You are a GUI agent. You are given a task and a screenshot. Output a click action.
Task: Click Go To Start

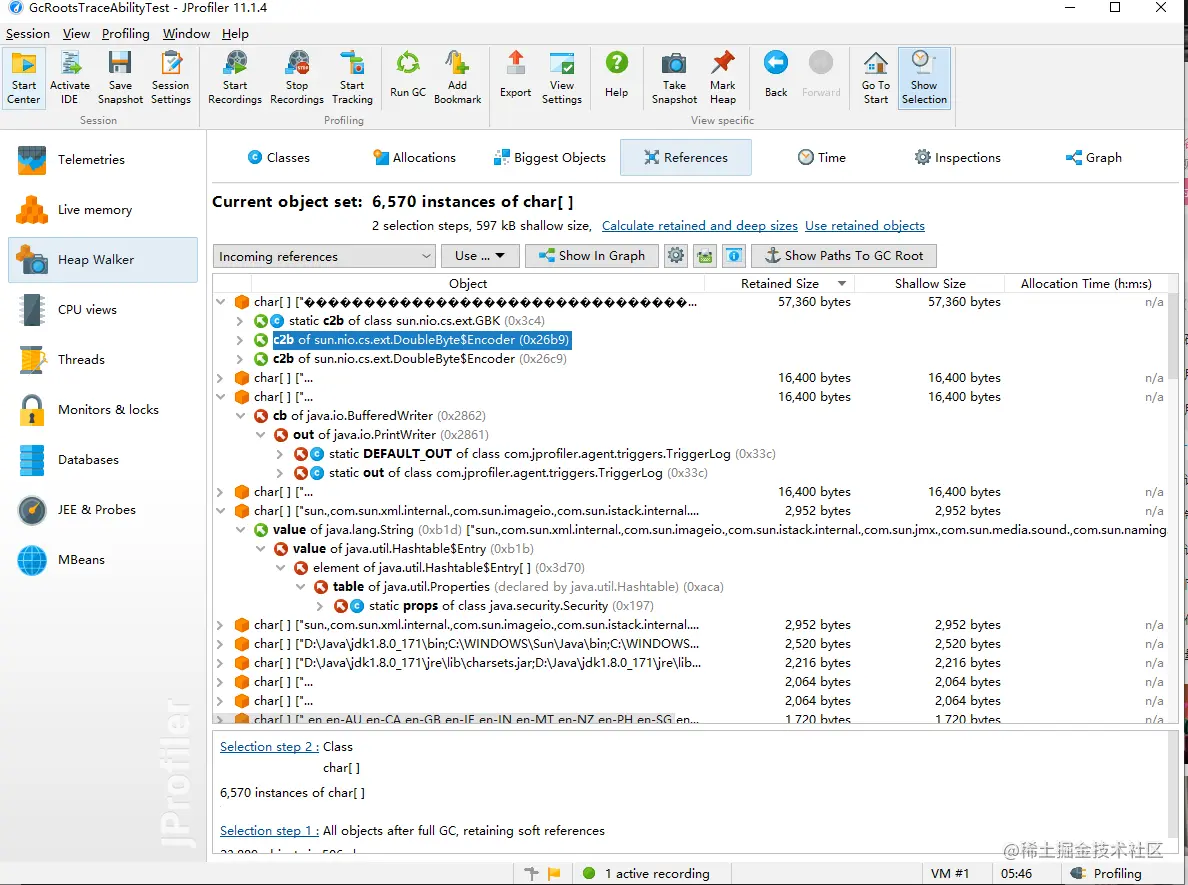click(876, 78)
